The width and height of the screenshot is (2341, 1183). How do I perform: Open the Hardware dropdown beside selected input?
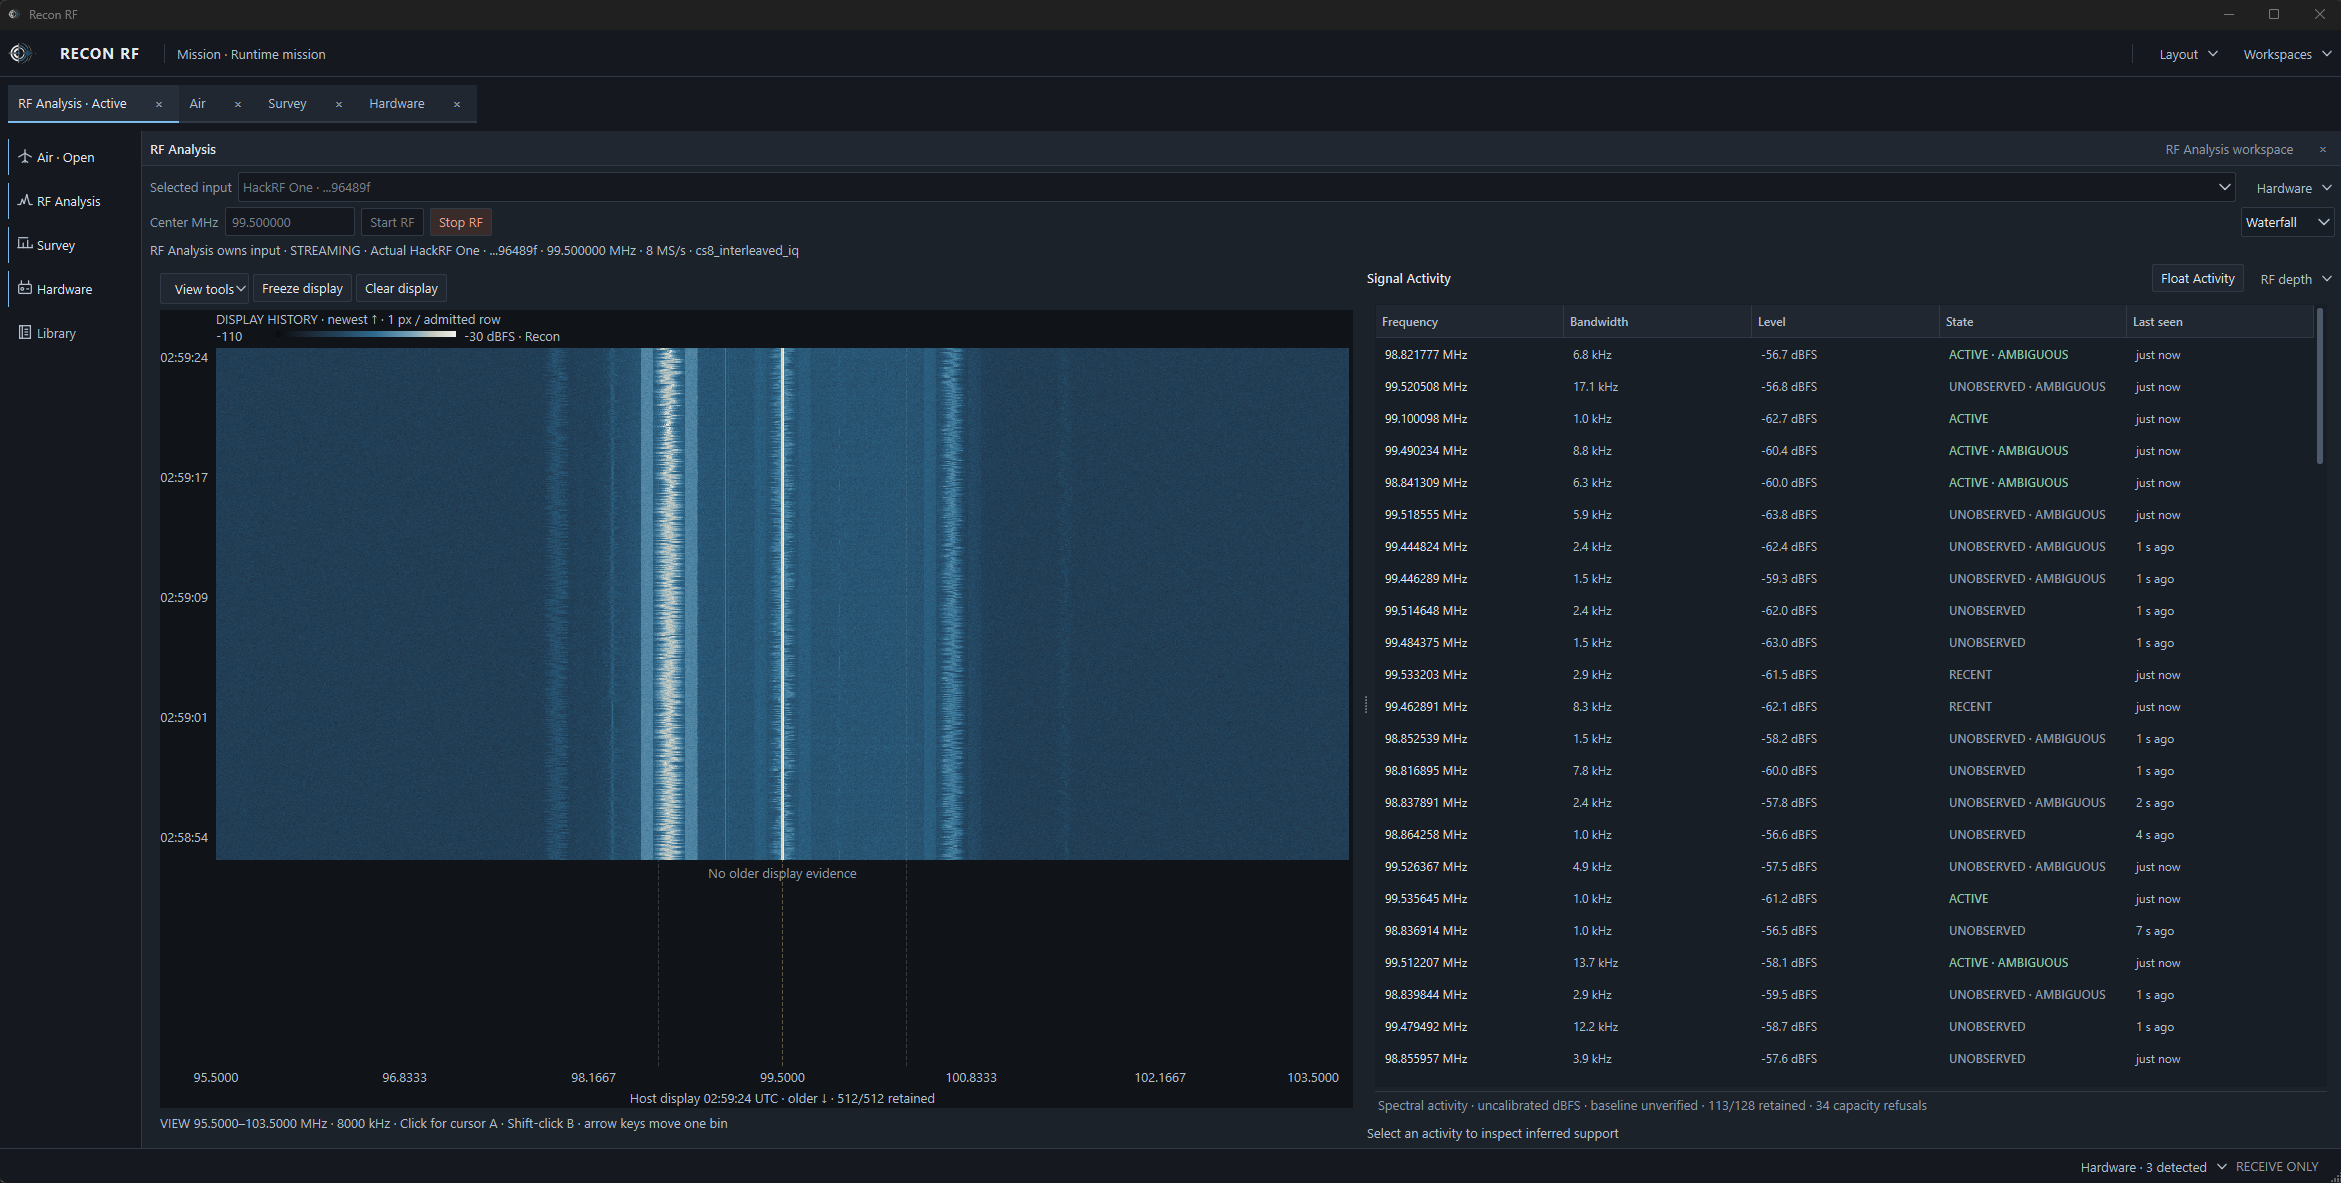2294,188
